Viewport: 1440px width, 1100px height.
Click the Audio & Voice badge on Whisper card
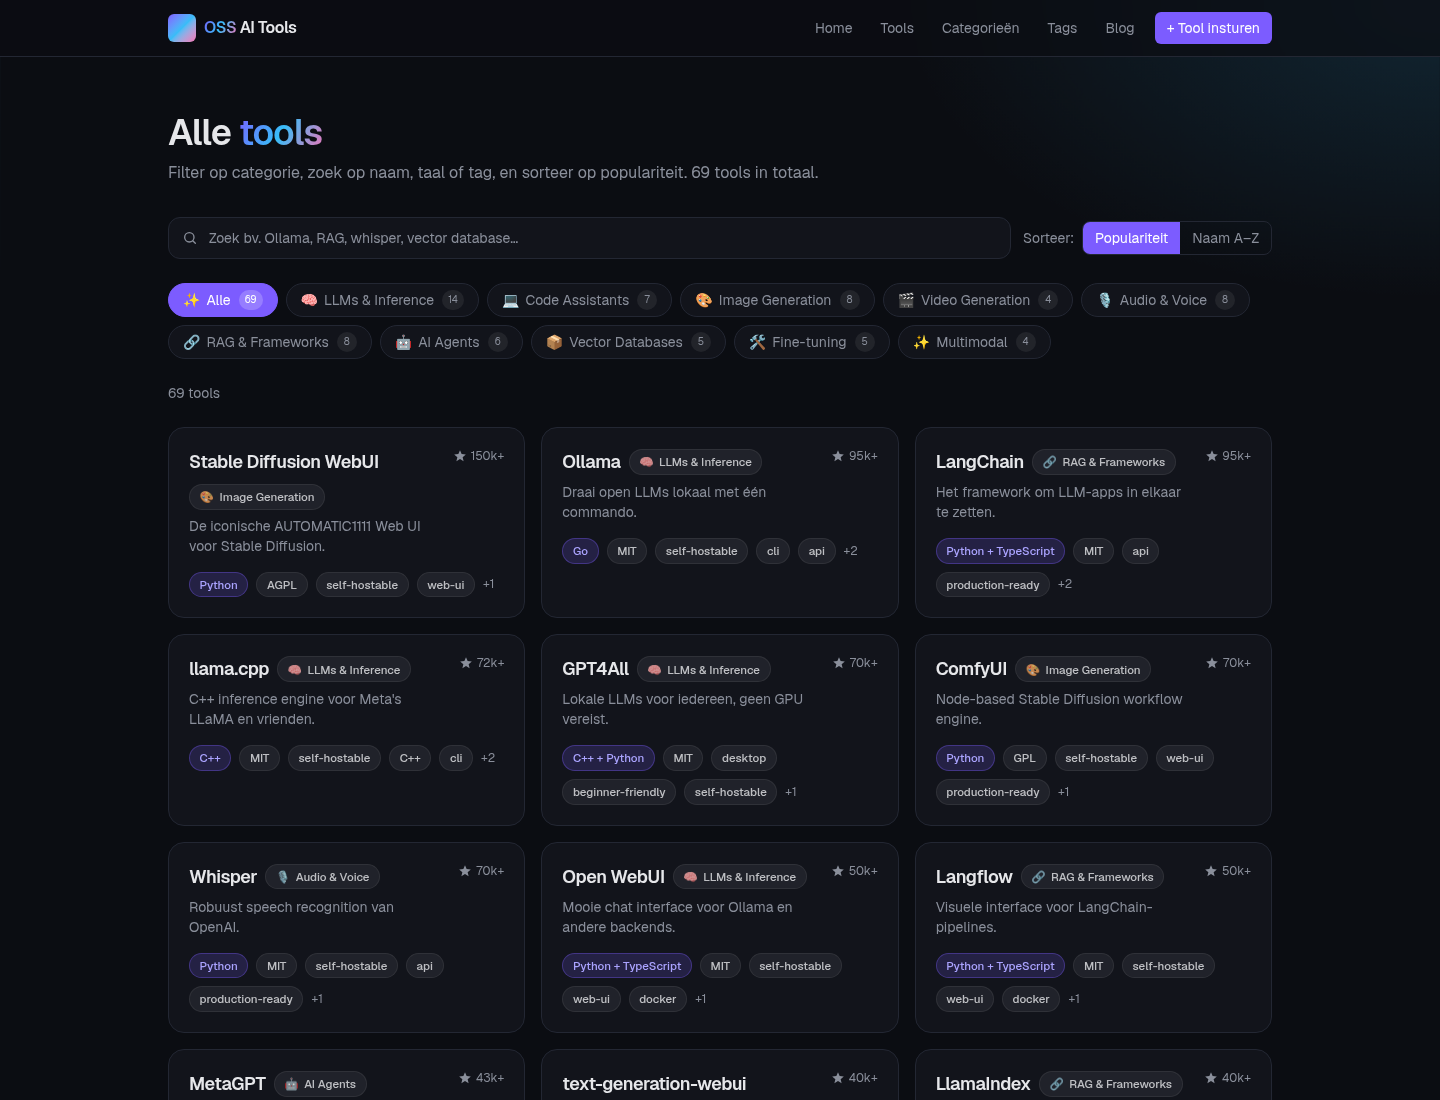coord(322,877)
